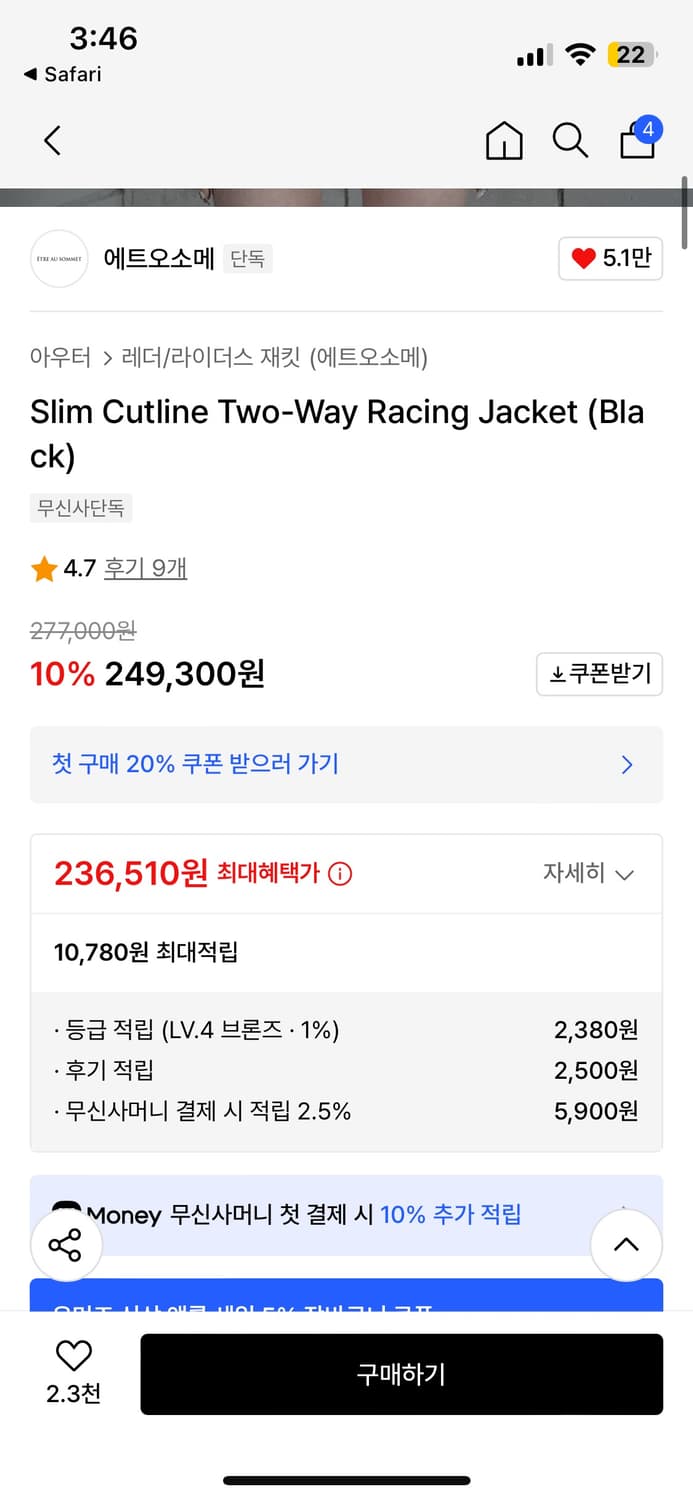This screenshot has width=693, height=1500.
Task: Open the 아우터 category breadcrumb
Action: click(61, 357)
